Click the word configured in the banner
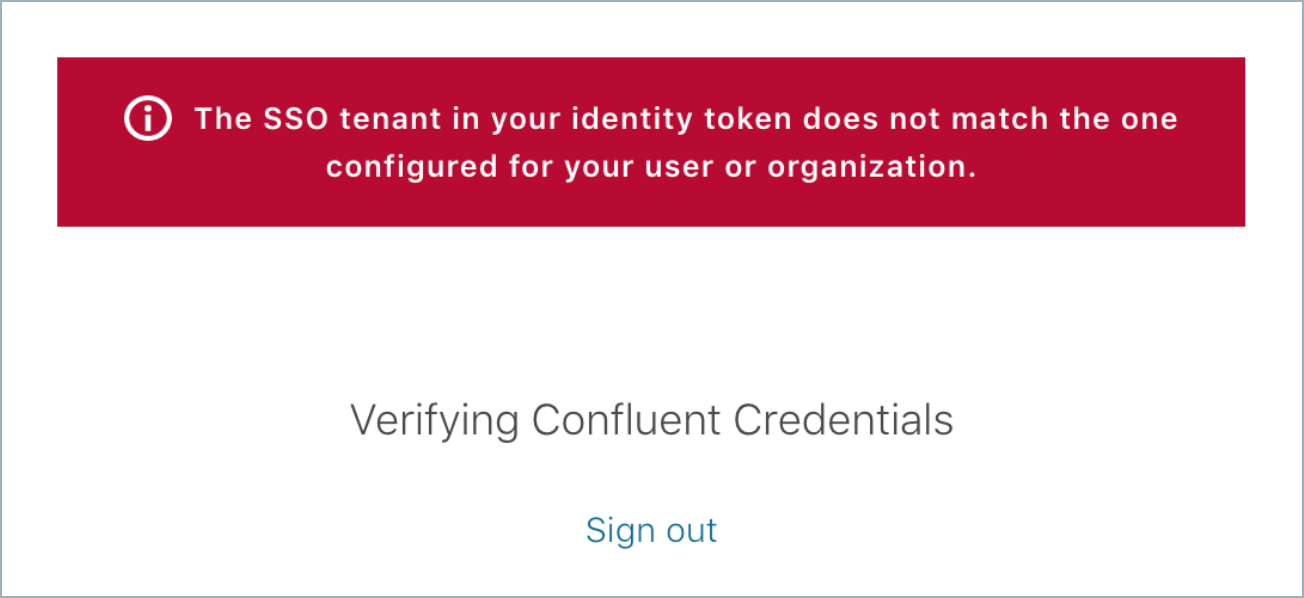The height and width of the screenshot is (598, 1304). [x=406, y=168]
